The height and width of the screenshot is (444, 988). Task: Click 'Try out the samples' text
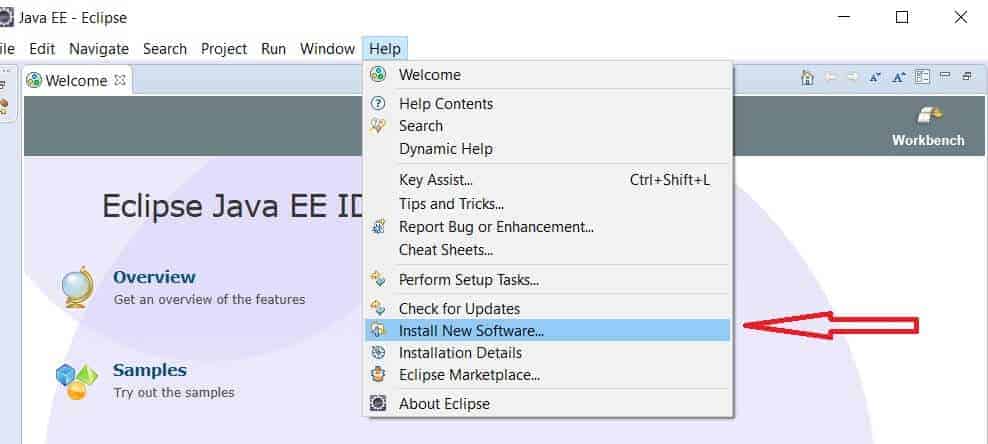(x=174, y=392)
